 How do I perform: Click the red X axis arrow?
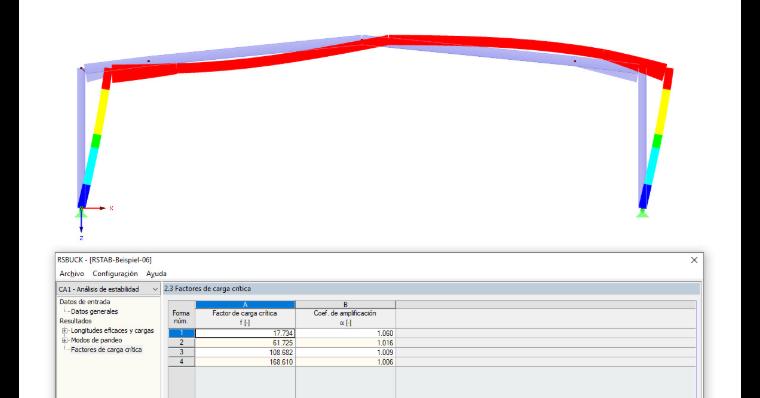click(x=95, y=208)
